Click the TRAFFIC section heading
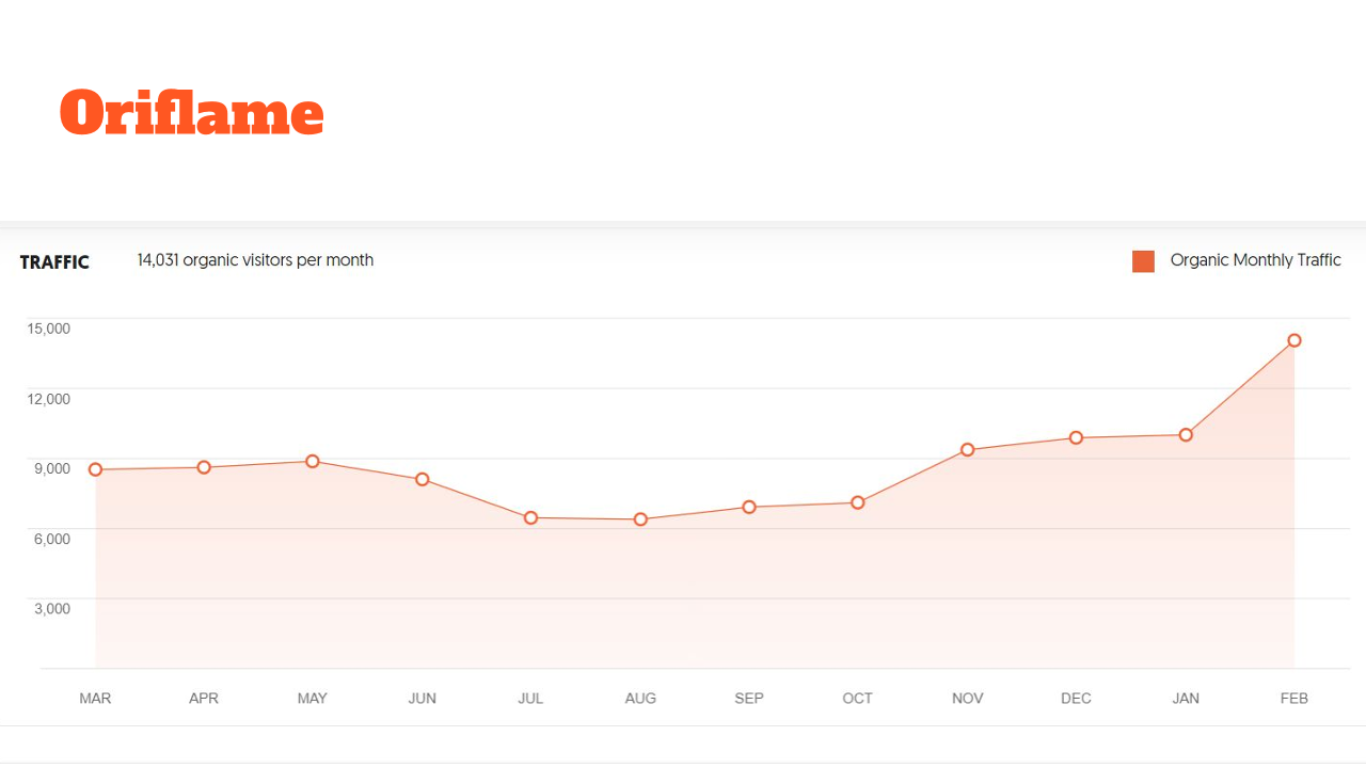The image size is (1366, 768). pyautogui.click(x=55, y=262)
